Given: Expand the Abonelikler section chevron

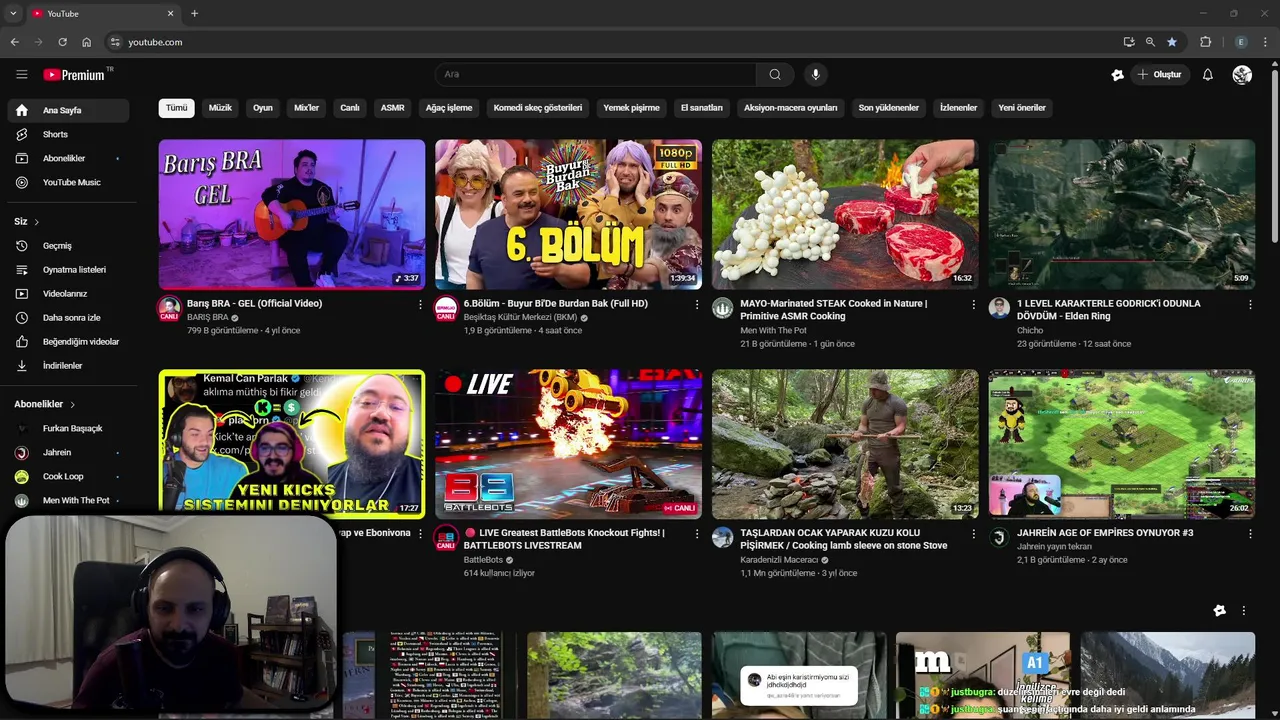Looking at the screenshot, I should point(72,404).
